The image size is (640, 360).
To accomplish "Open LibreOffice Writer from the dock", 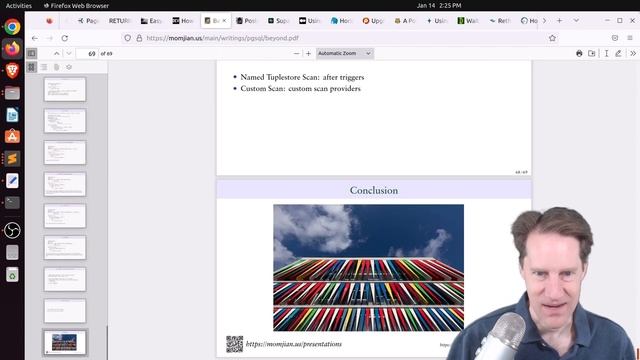I will 12,115.
